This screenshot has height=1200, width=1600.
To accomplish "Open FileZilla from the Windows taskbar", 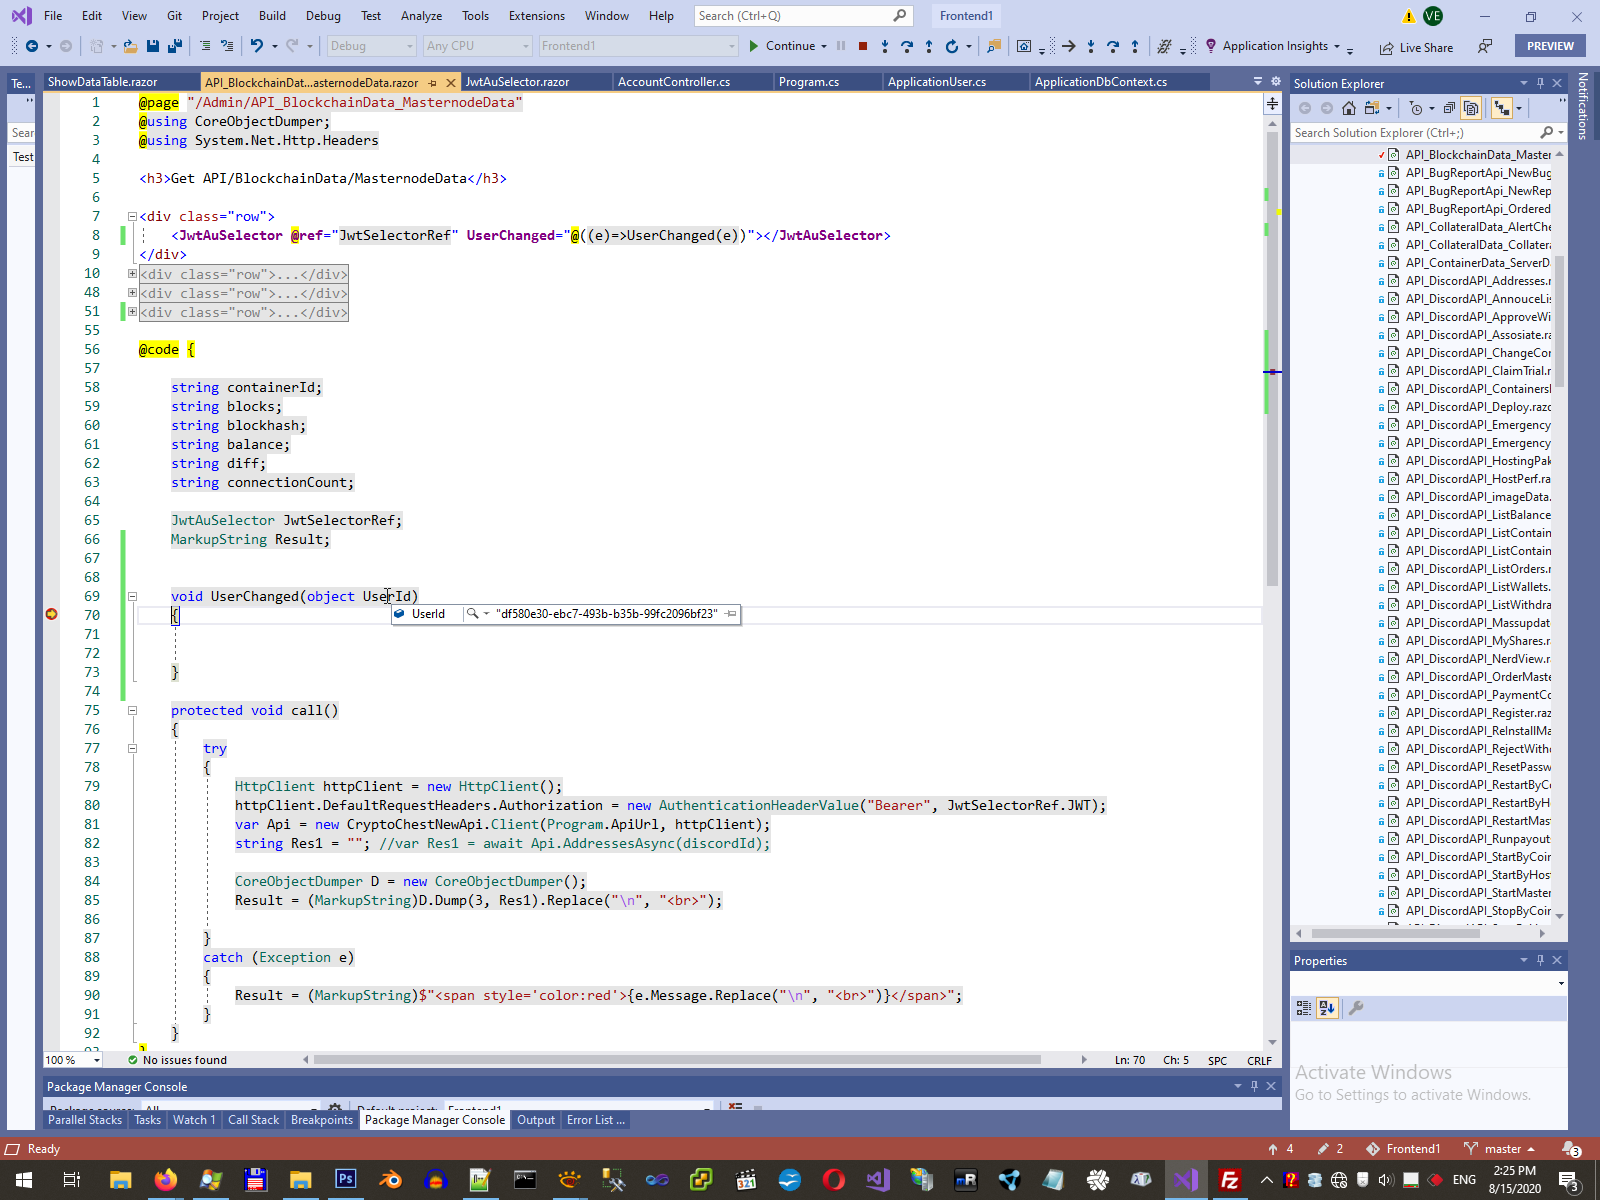I will pyautogui.click(x=1230, y=1180).
